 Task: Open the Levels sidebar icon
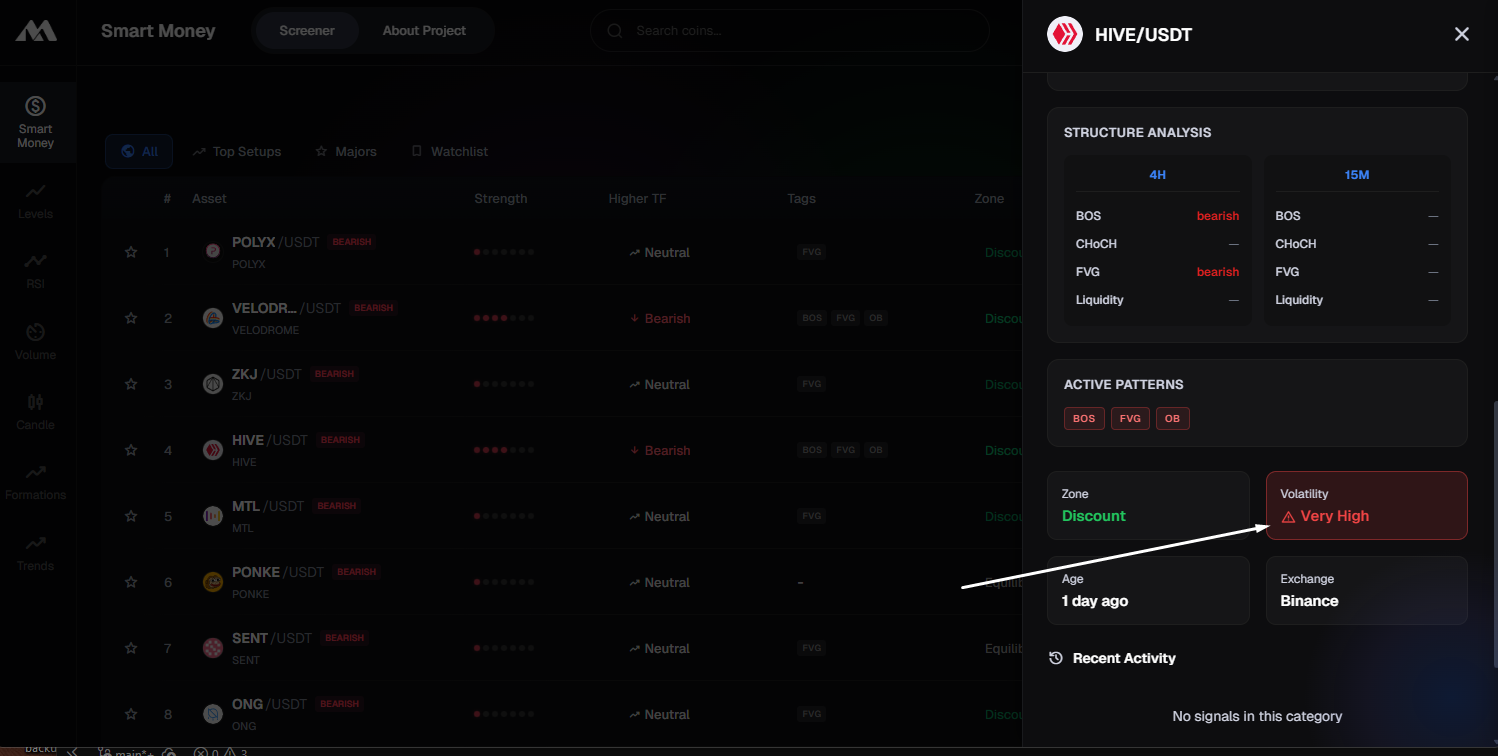tap(36, 200)
